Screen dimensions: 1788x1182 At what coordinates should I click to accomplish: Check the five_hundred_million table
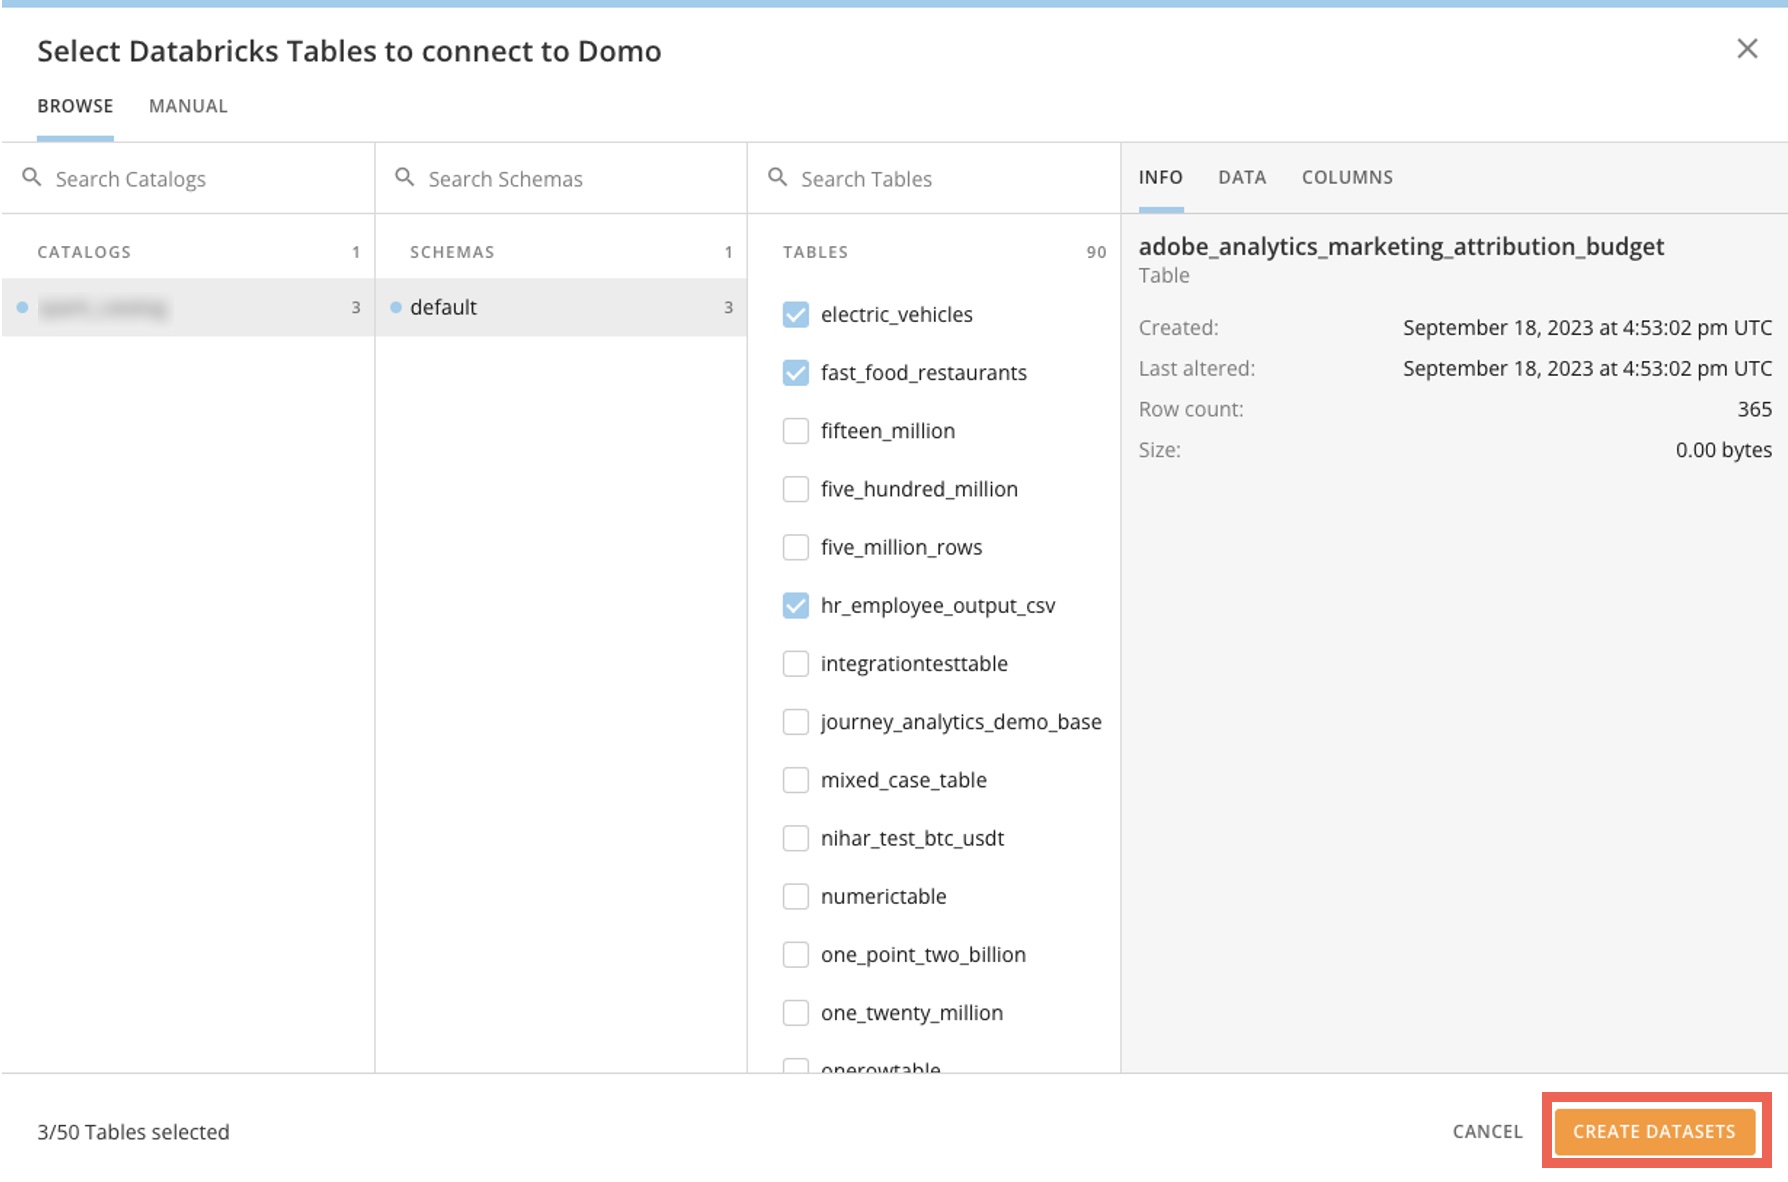click(796, 488)
